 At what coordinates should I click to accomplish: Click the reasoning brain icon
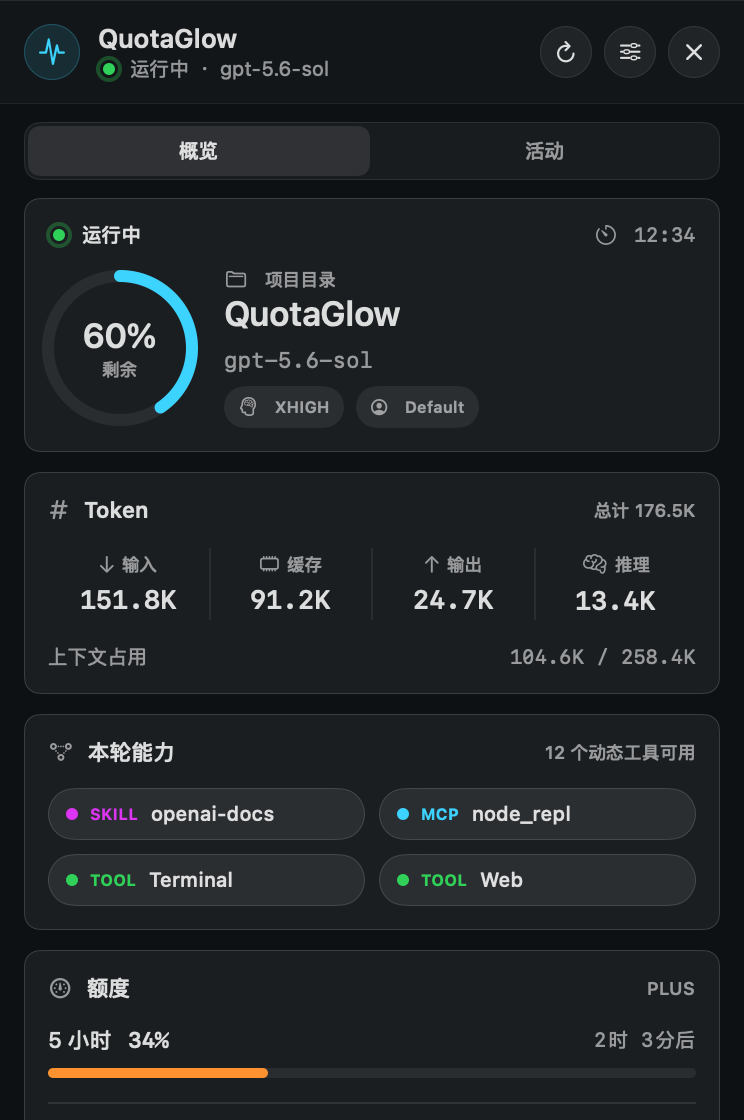pos(595,564)
